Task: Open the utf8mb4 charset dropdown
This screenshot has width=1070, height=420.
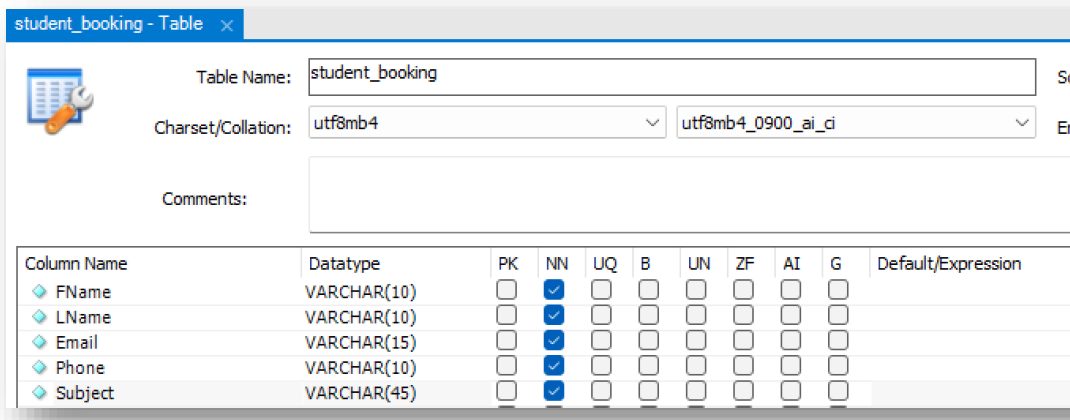Action: click(651, 123)
